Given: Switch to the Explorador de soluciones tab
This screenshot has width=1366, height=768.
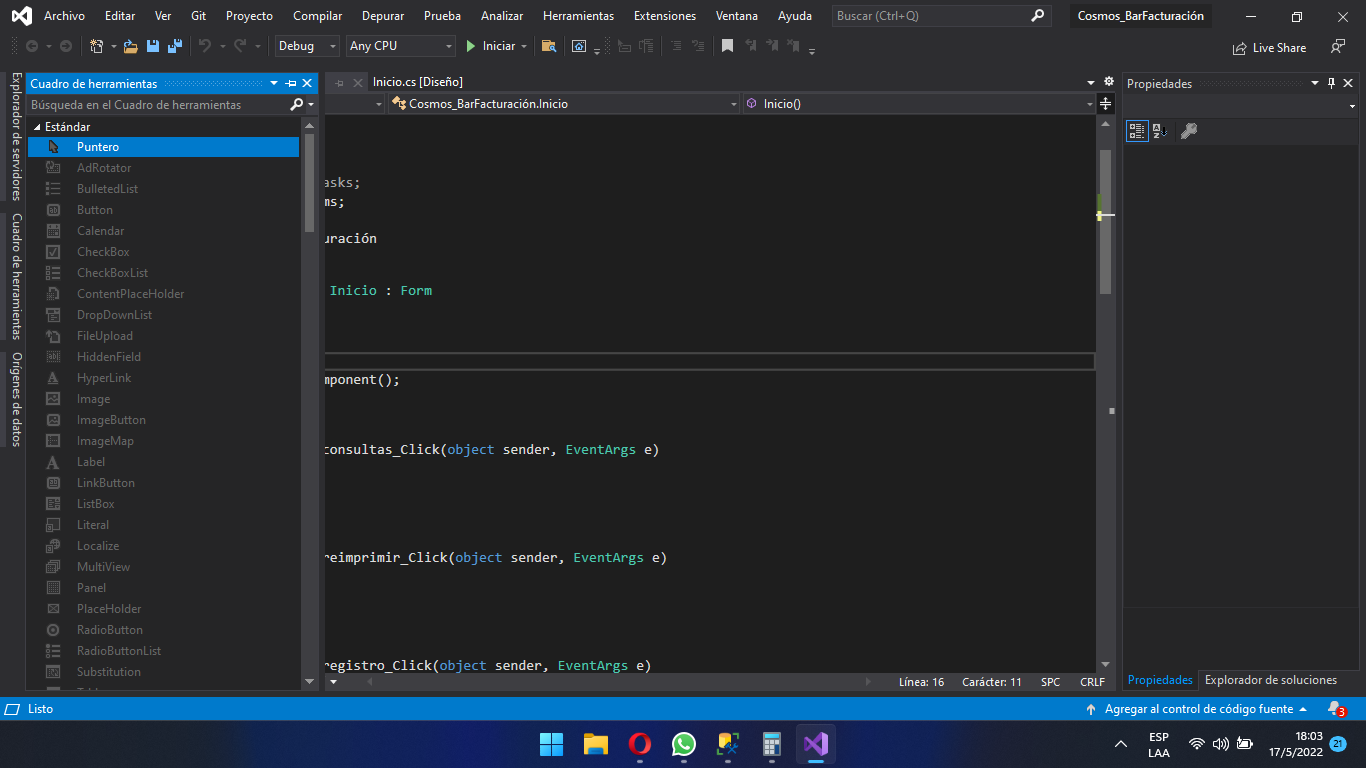Looking at the screenshot, I should [x=1270, y=680].
